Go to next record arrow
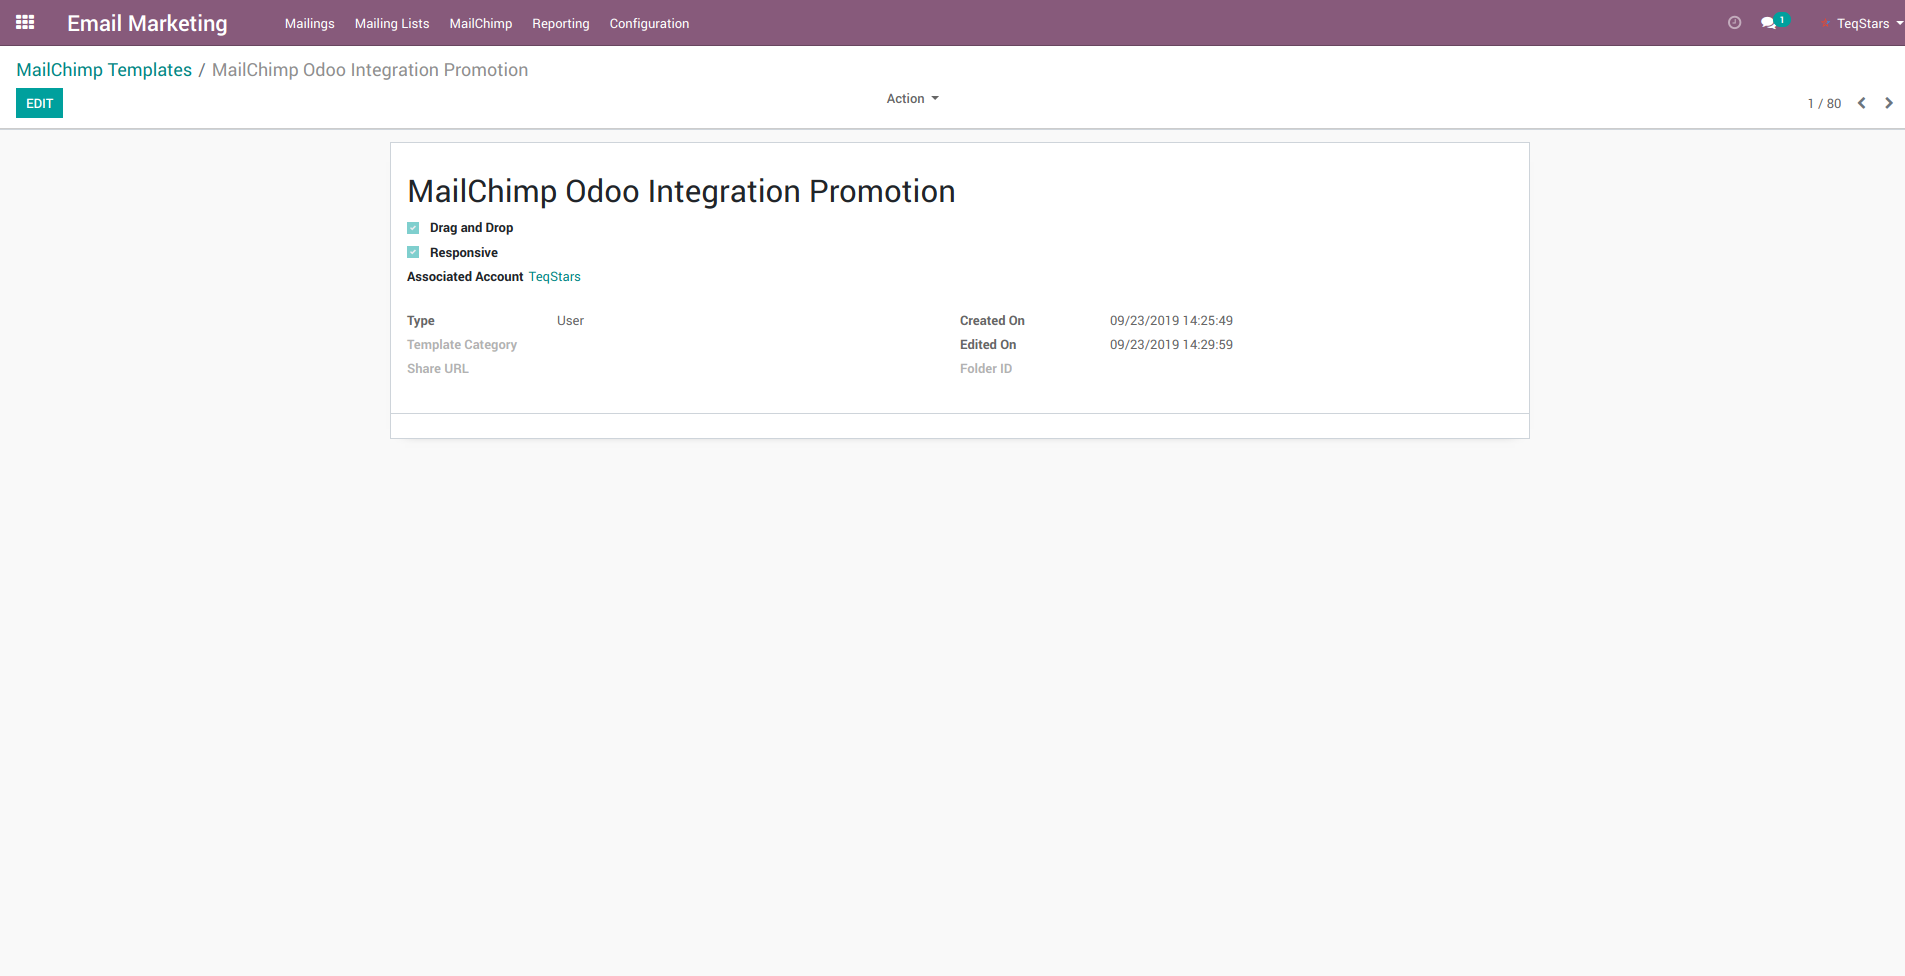Viewport: 1905px width, 976px height. [1888, 103]
